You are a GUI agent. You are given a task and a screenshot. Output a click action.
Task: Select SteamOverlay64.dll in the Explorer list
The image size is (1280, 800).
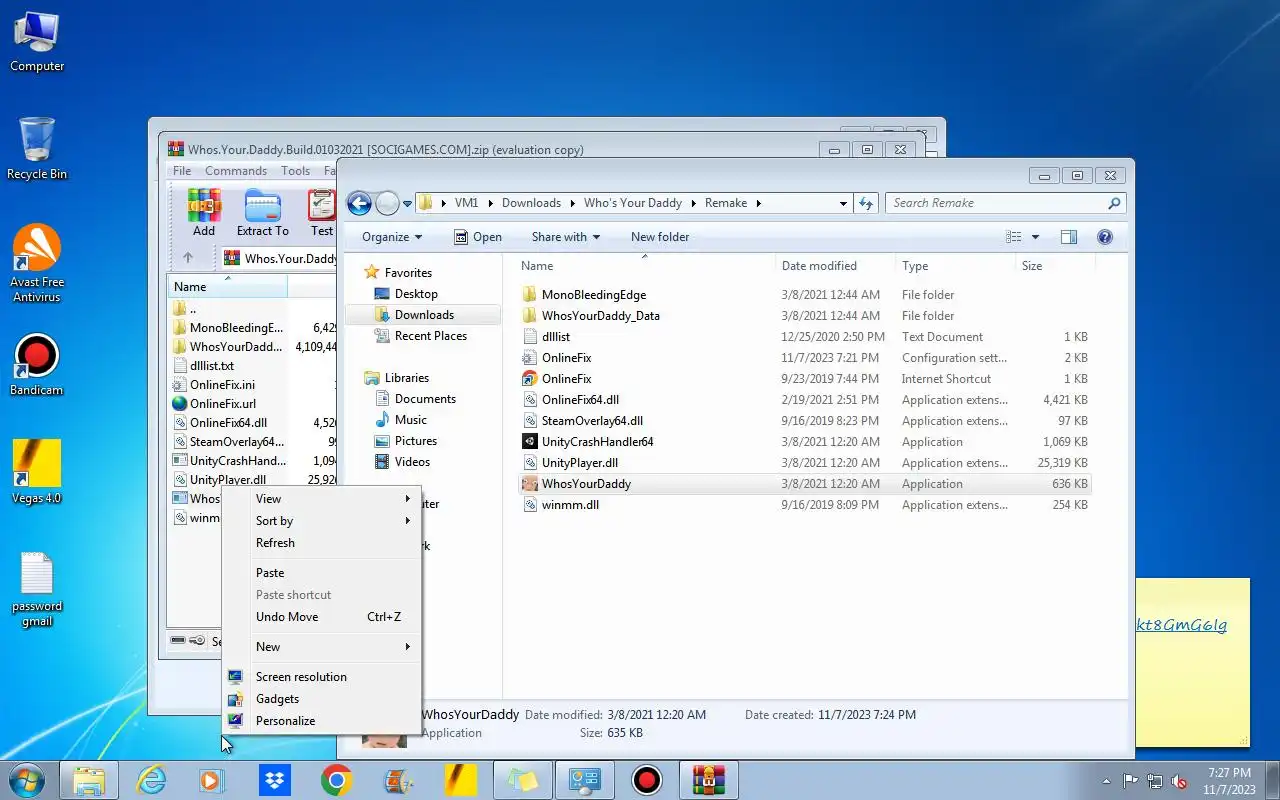click(x=592, y=421)
